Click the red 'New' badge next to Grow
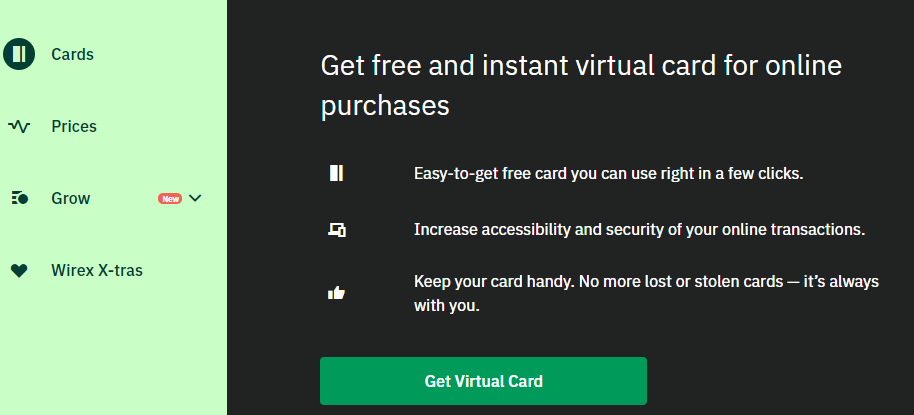Screen dimensions: 914x415 (170, 198)
